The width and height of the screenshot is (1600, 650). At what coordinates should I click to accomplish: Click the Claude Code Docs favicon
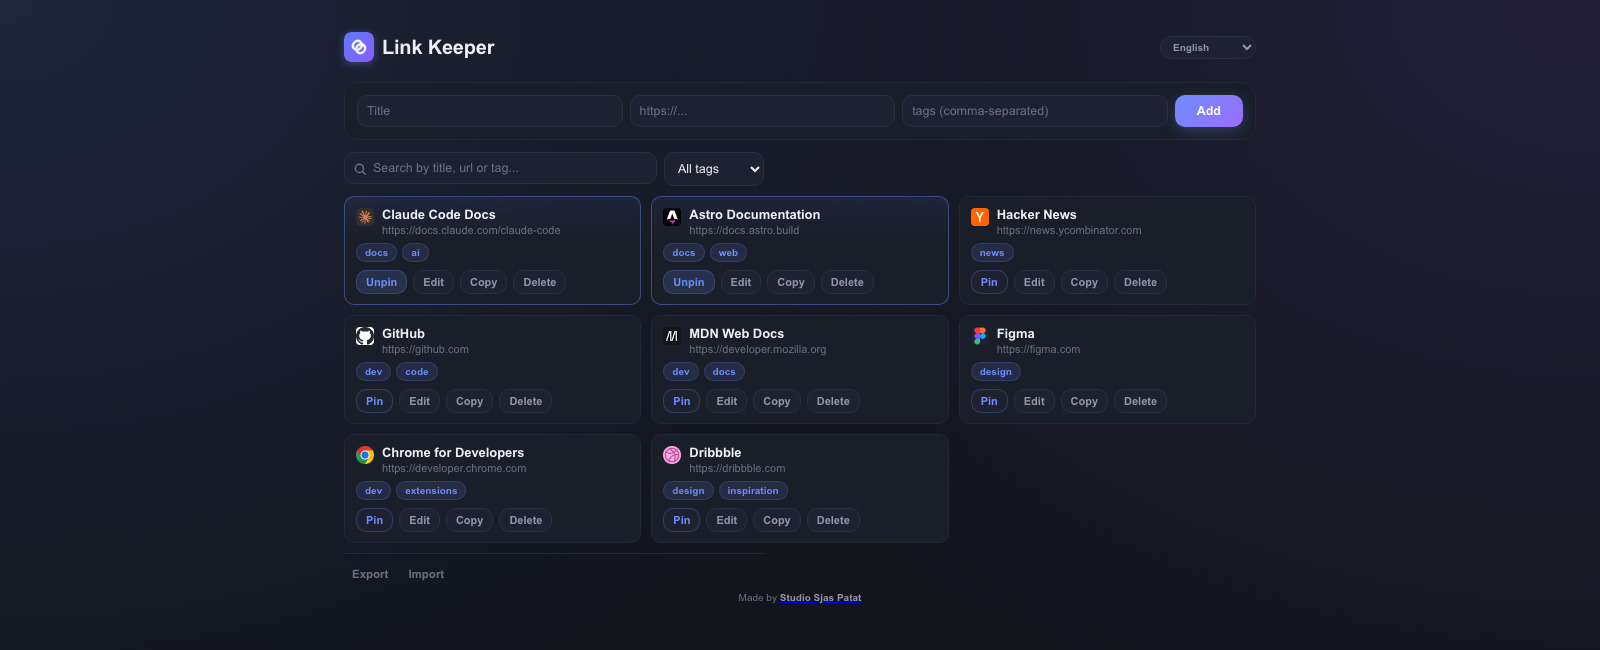[x=365, y=217]
